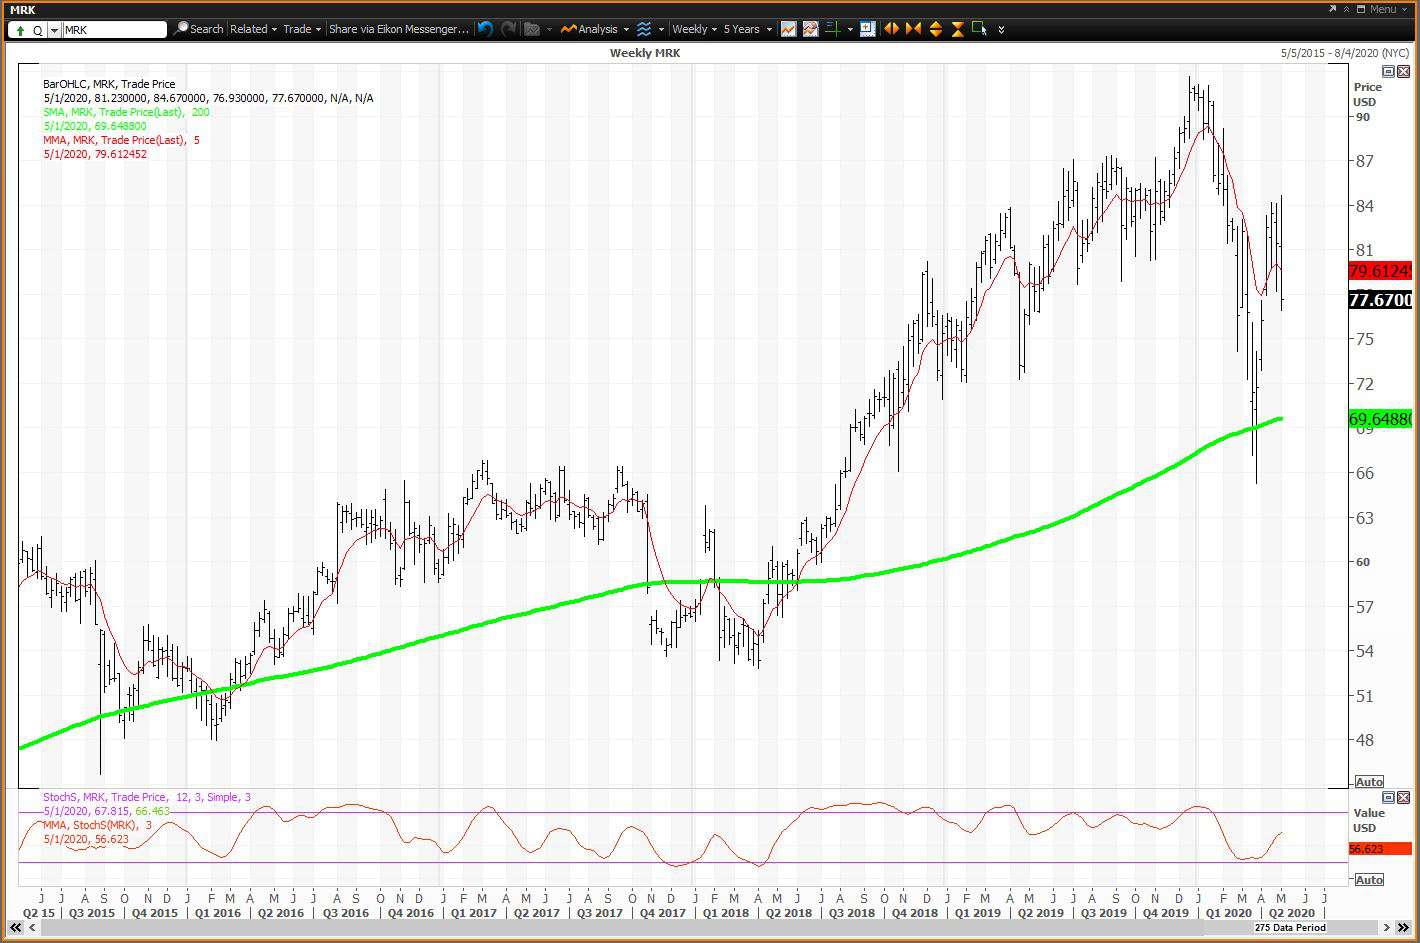The width and height of the screenshot is (1420, 943).
Task: Click the Price USD axis label
Action: click(x=1367, y=94)
